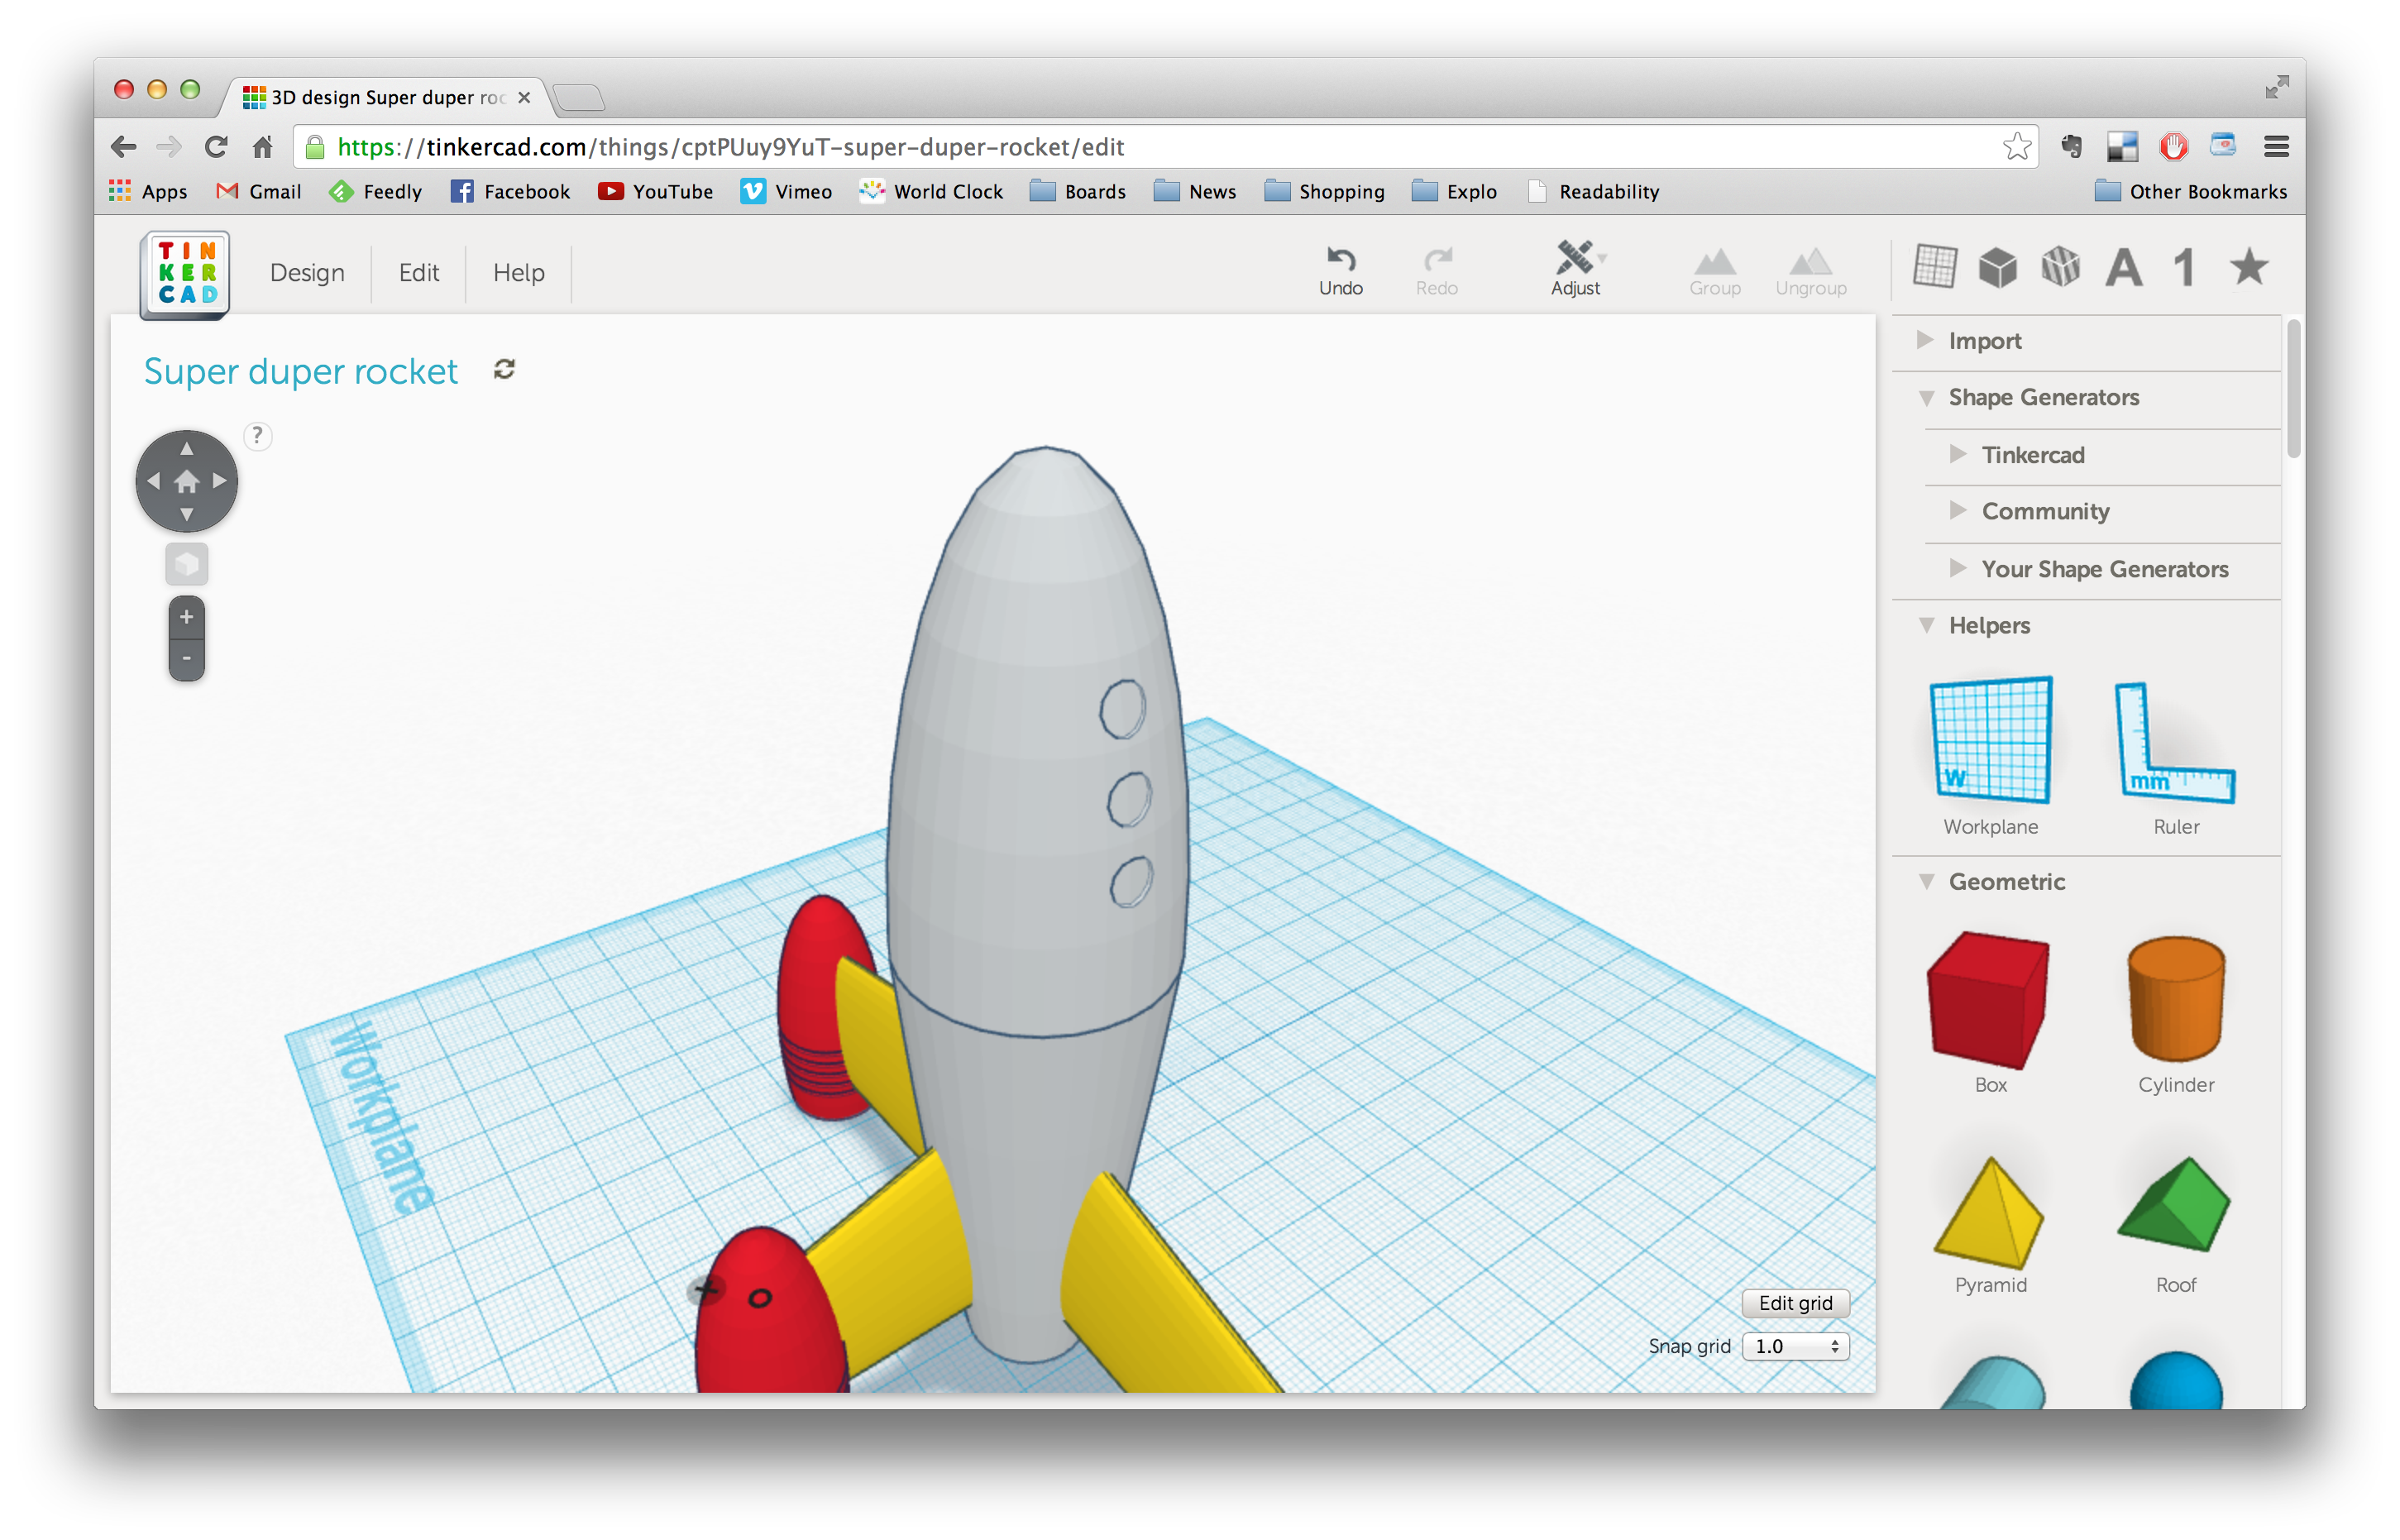Open the Feedly bookmark
Image resolution: width=2400 pixels, height=1540 pixels.
pyautogui.click(x=375, y=191)
